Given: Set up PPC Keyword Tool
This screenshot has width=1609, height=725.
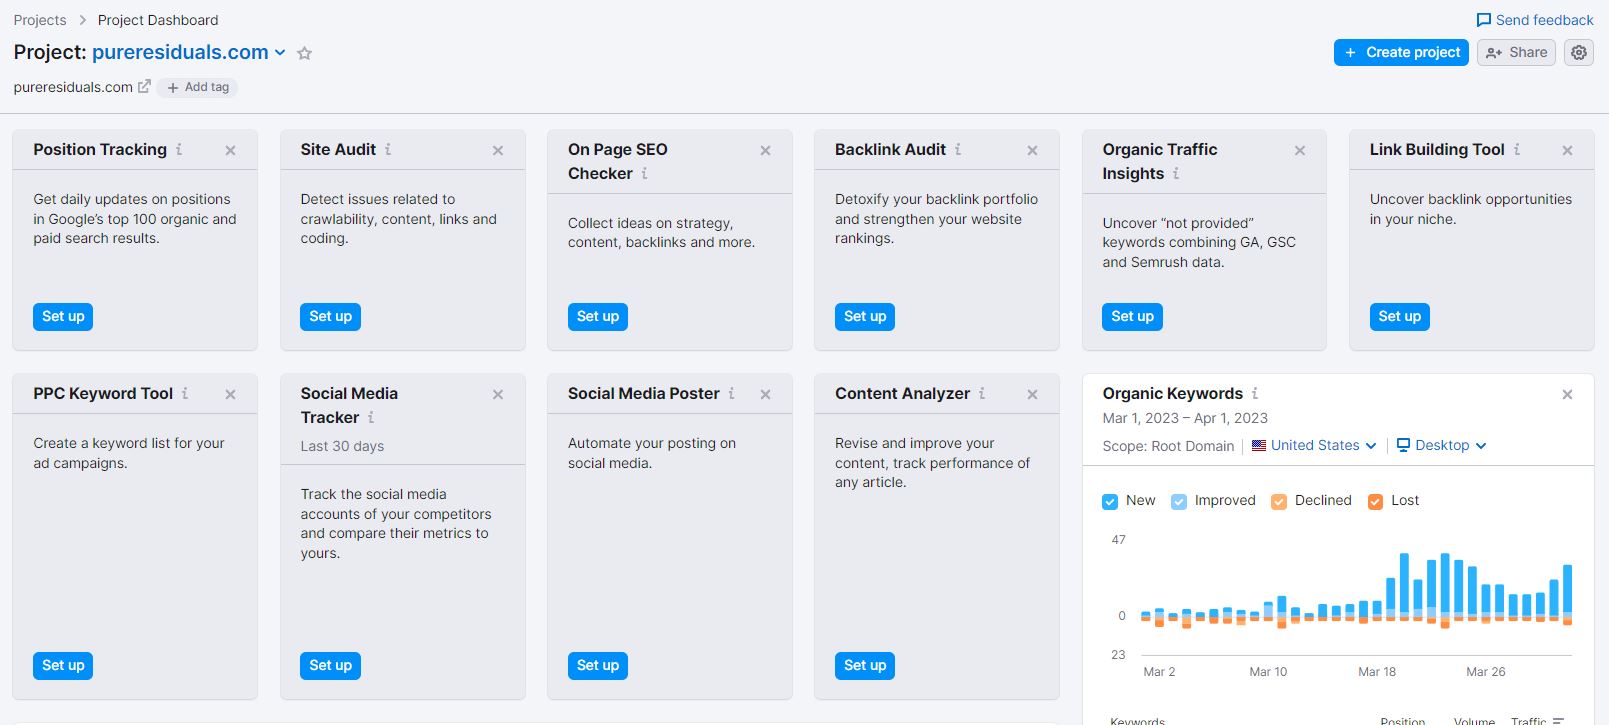Looking at the screenshot, I should pyautogui.click(x=63, y=666).
